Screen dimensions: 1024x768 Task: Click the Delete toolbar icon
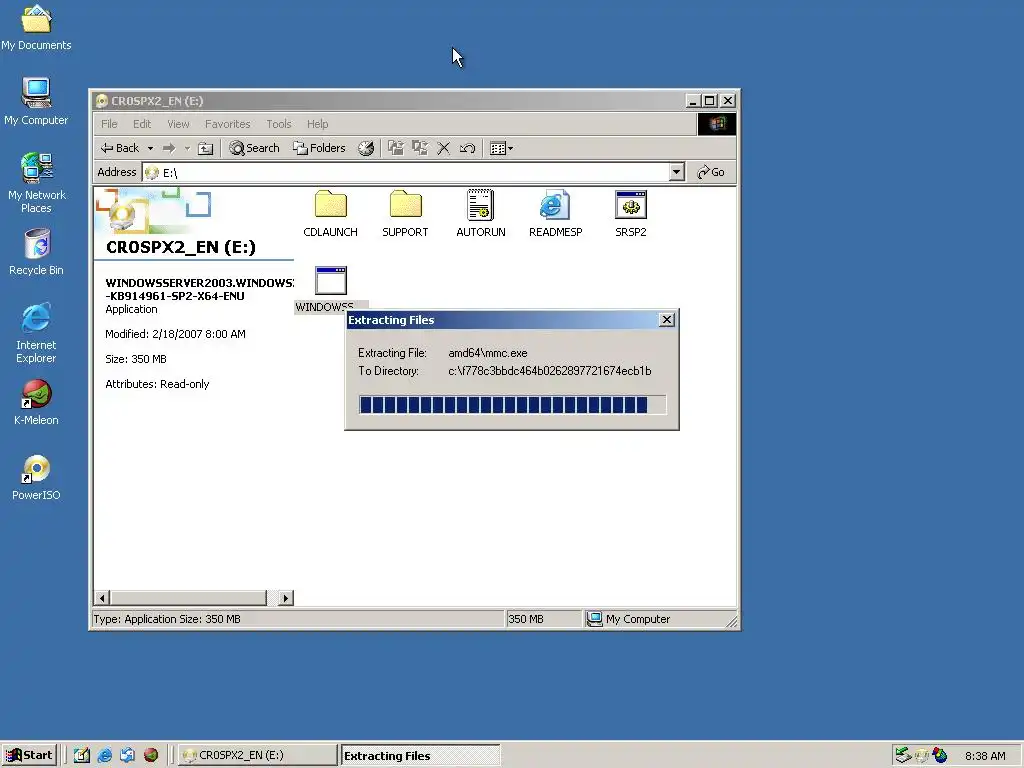pyautogui.click(x=443, y=148)
